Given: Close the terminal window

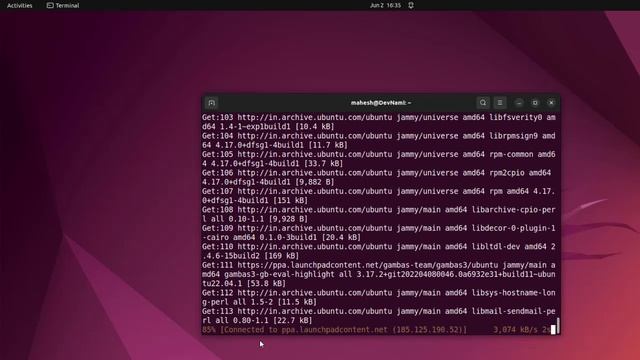Looking at the screenshot, I should point(551,103).
